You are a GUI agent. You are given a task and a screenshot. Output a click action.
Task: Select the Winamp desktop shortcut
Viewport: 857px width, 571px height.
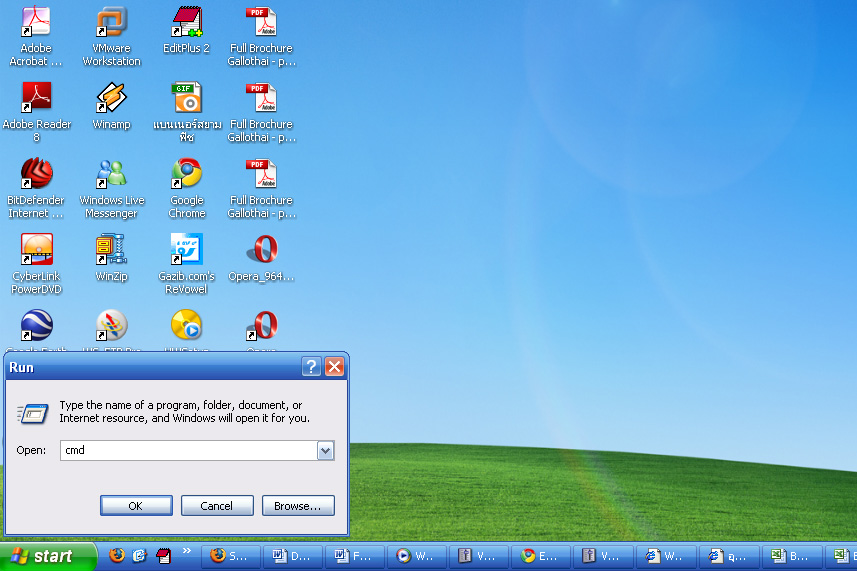111,106
